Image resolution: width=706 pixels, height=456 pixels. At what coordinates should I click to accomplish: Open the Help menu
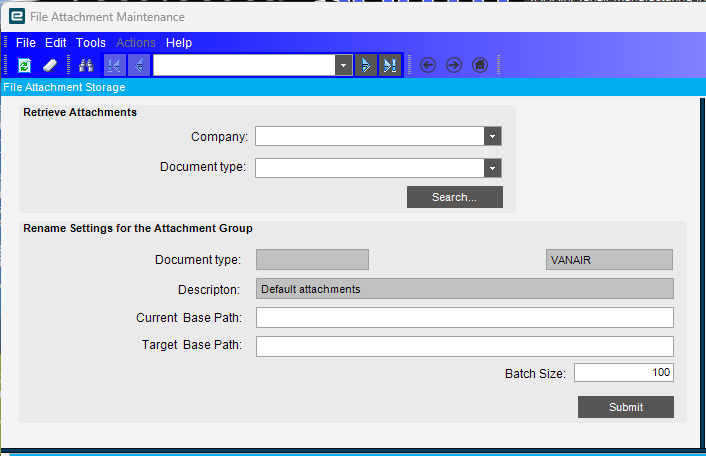[179, 43]
